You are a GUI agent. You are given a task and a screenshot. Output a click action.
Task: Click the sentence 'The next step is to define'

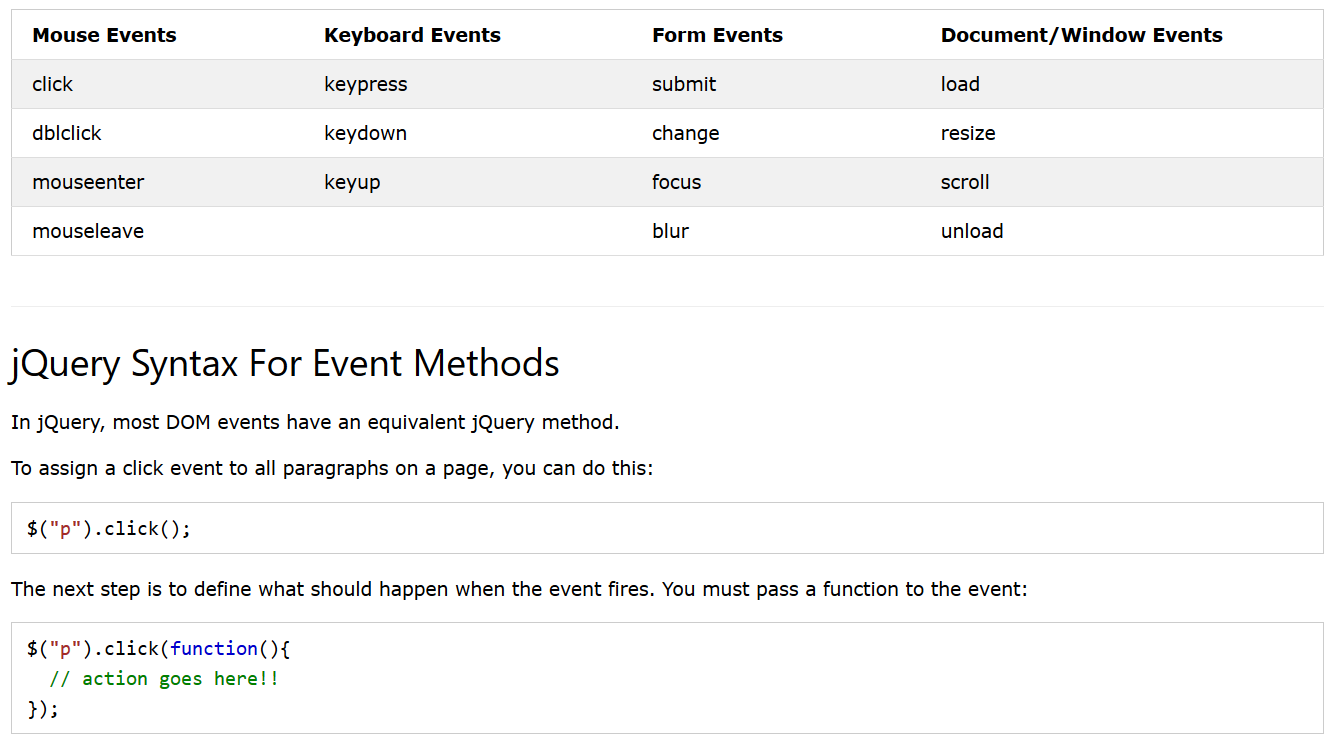(x=519, y=589)
